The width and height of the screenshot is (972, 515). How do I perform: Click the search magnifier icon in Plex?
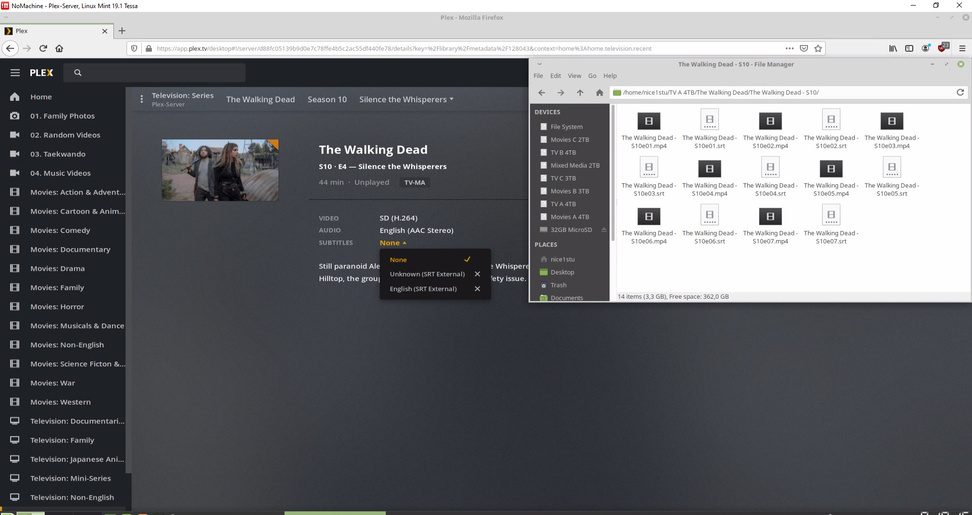point(77,73)
